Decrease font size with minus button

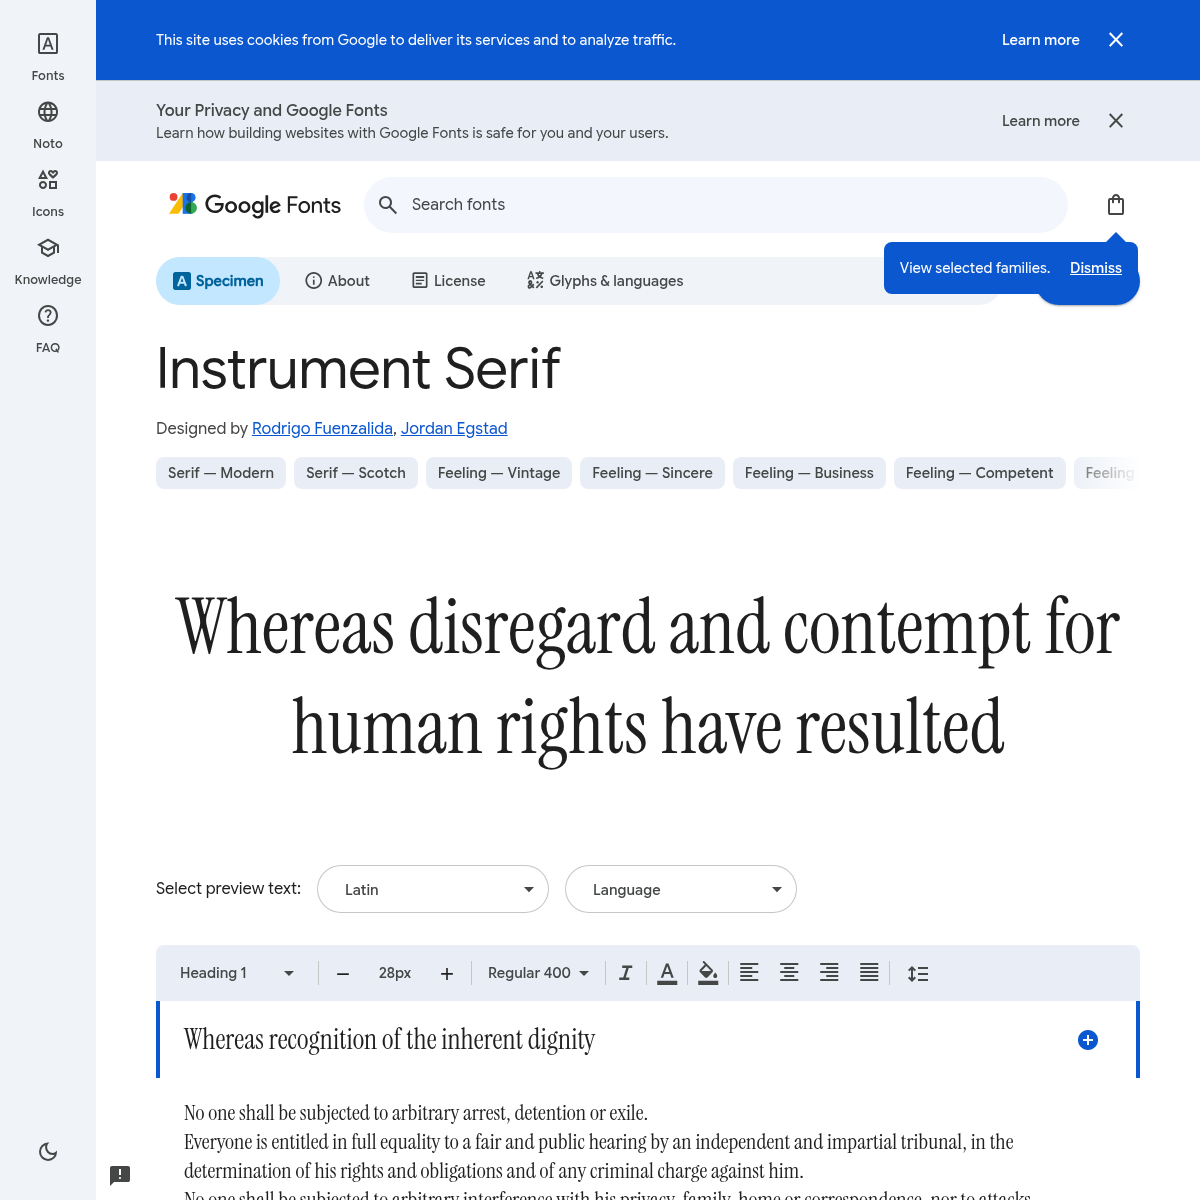pyautogui.click(x=343, y=974)
